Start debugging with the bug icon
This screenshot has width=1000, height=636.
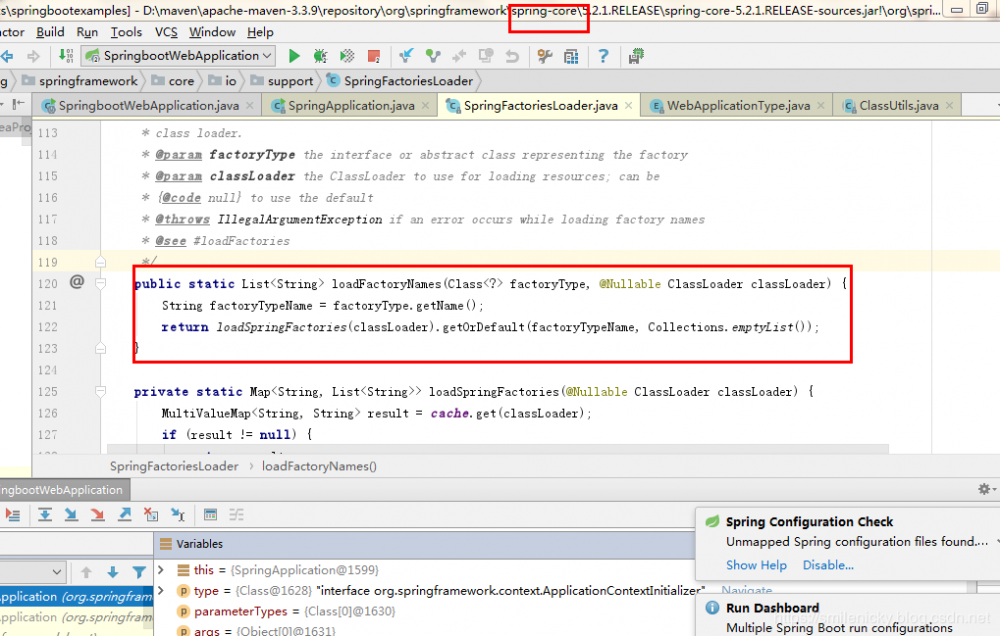point(320,56)
